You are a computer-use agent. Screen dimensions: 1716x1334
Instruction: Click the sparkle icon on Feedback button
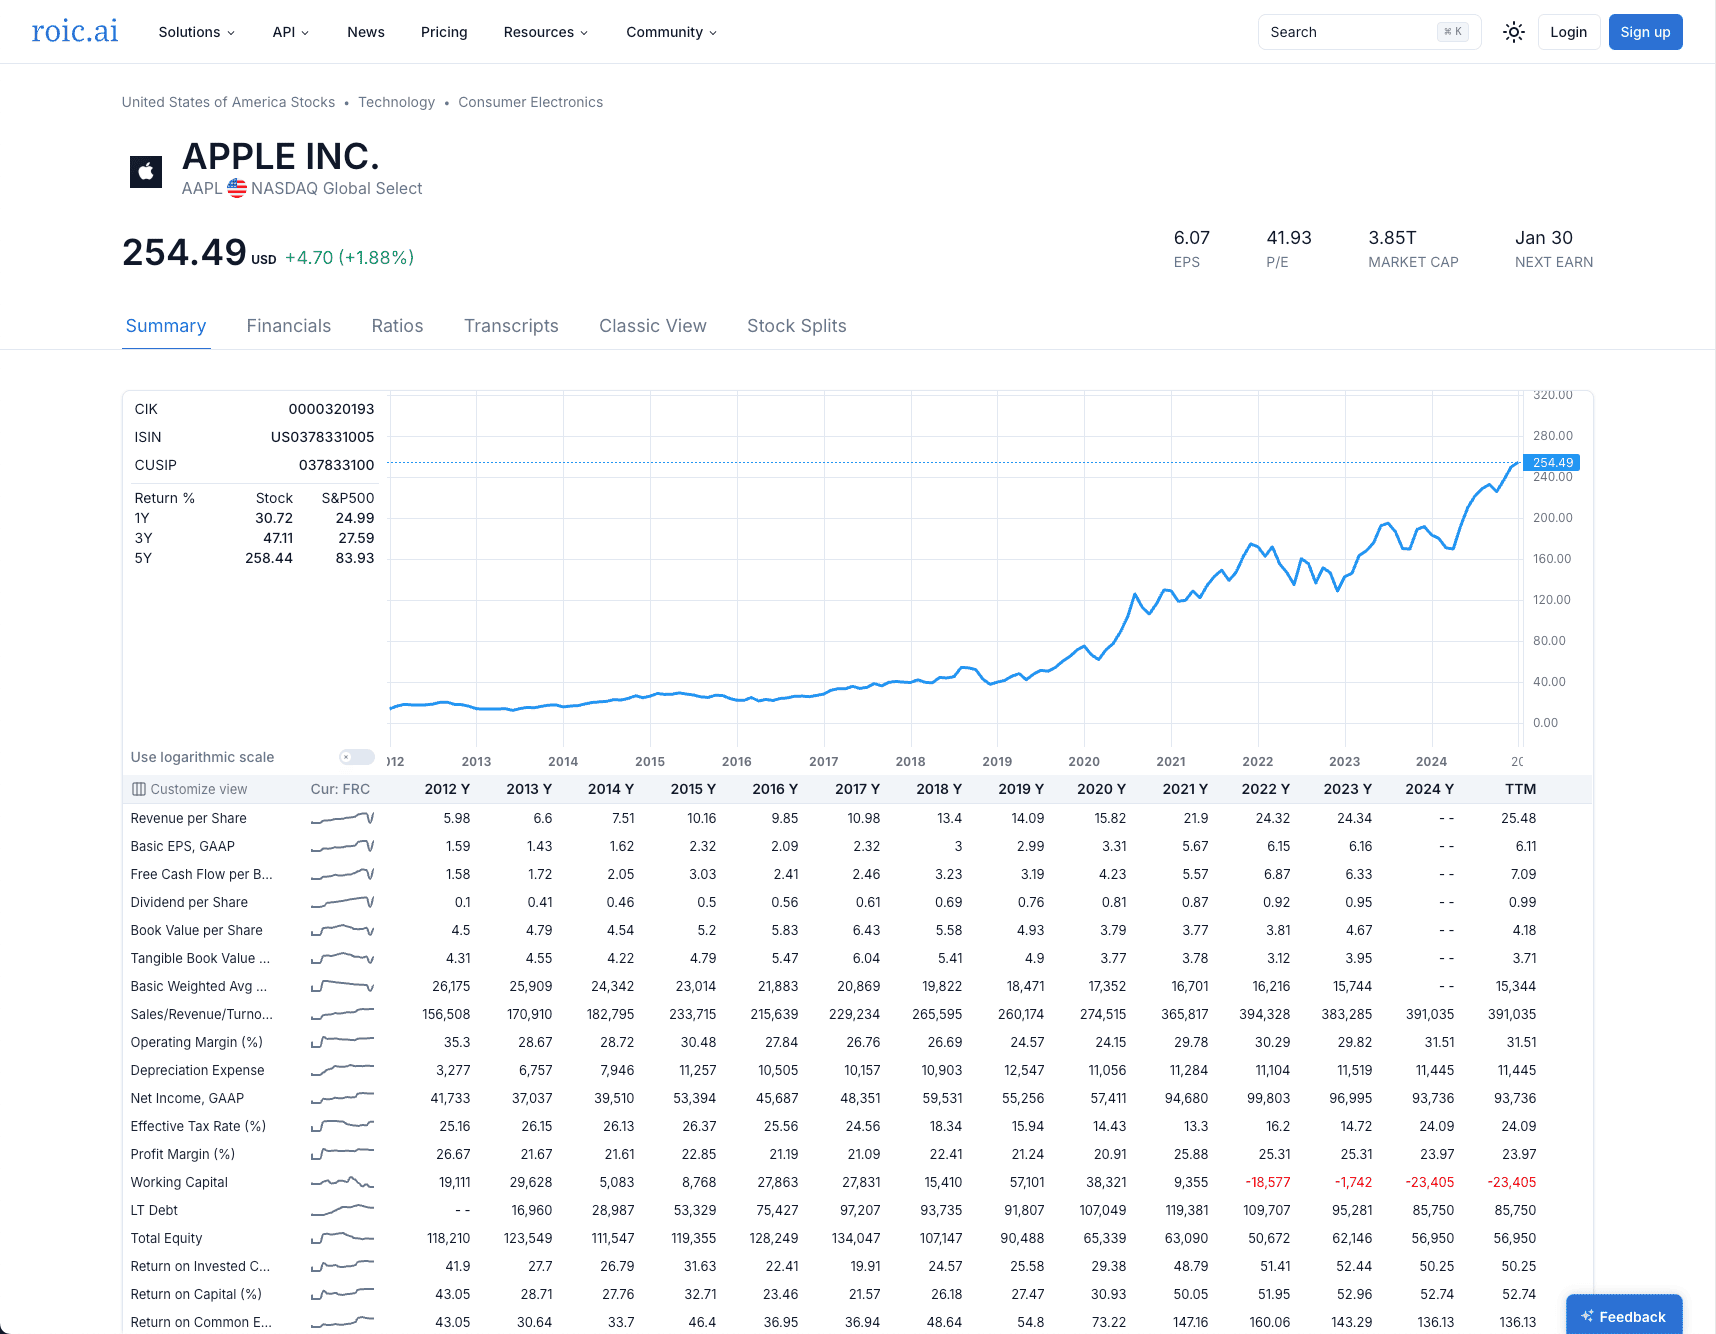1587,1316
